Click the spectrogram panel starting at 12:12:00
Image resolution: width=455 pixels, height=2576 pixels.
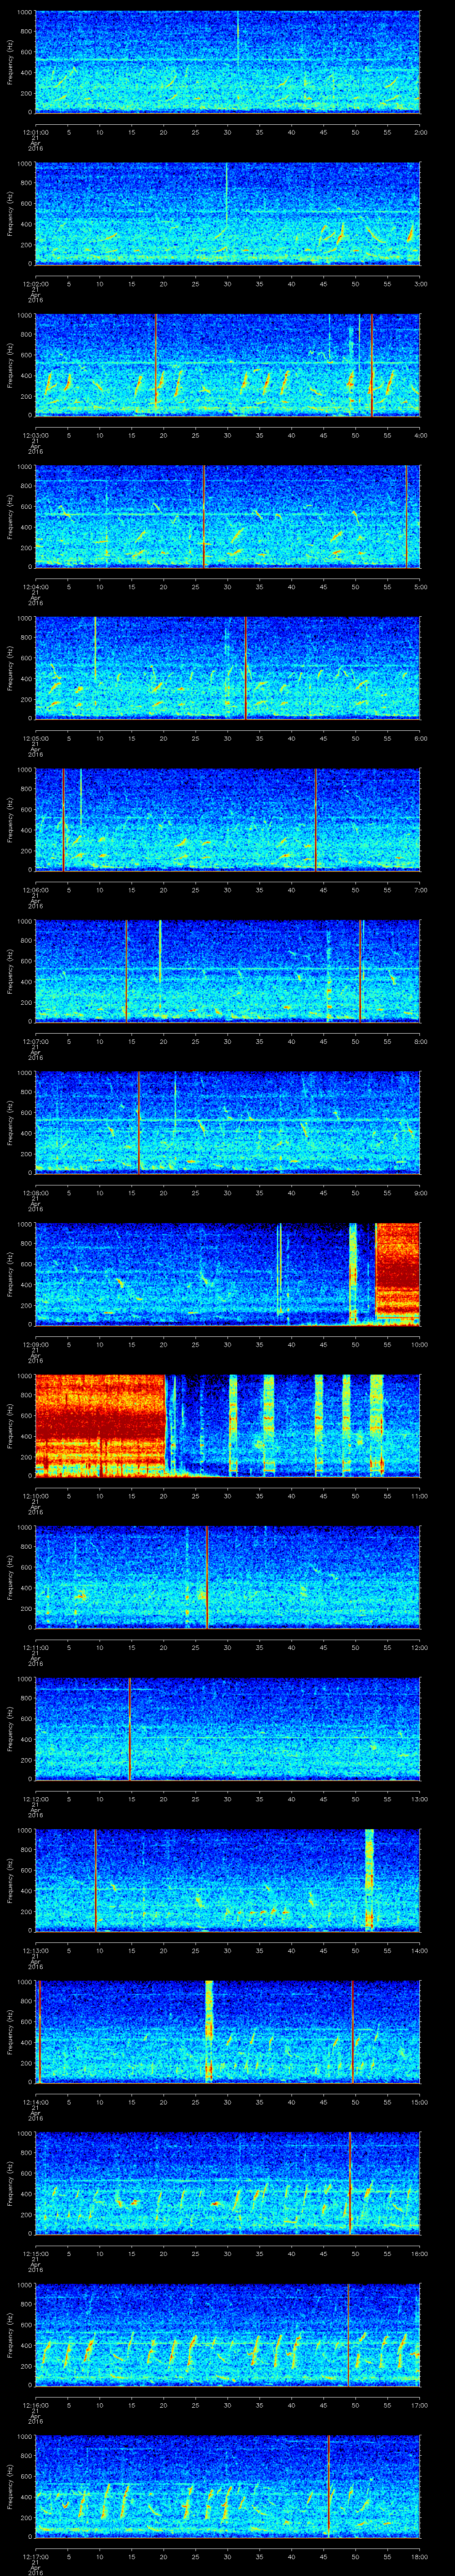pyautogui.click(x=227, y=1729)
